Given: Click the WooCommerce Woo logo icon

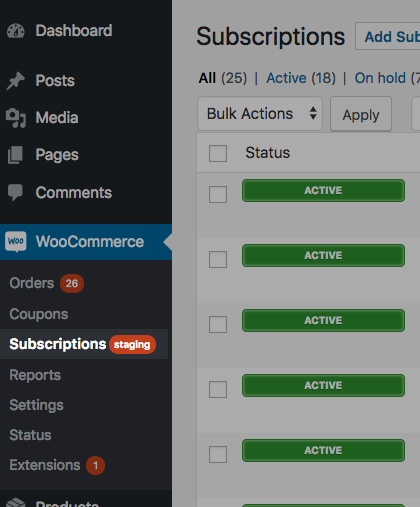Looking at the screenshot, I should point(16,241).
